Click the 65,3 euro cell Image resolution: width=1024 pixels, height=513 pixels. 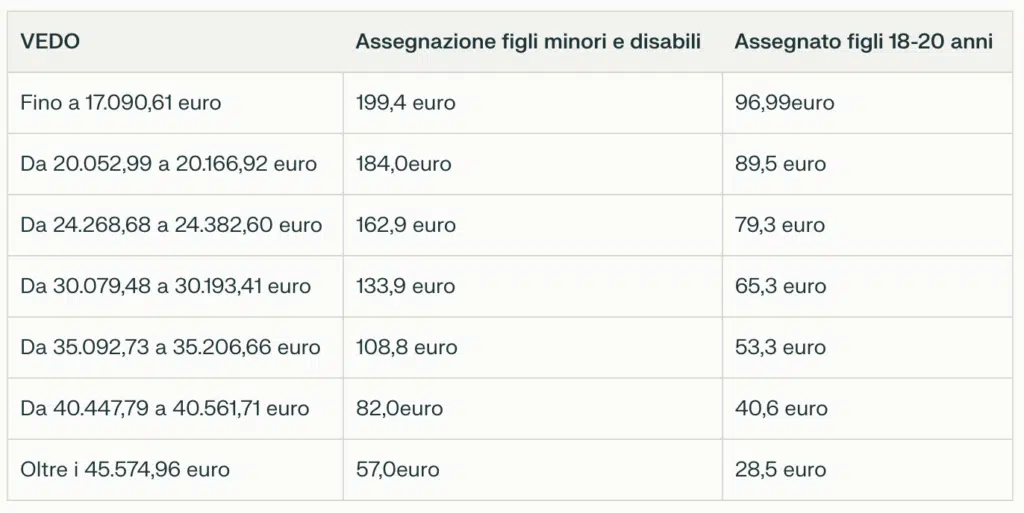tap(780, 286)
